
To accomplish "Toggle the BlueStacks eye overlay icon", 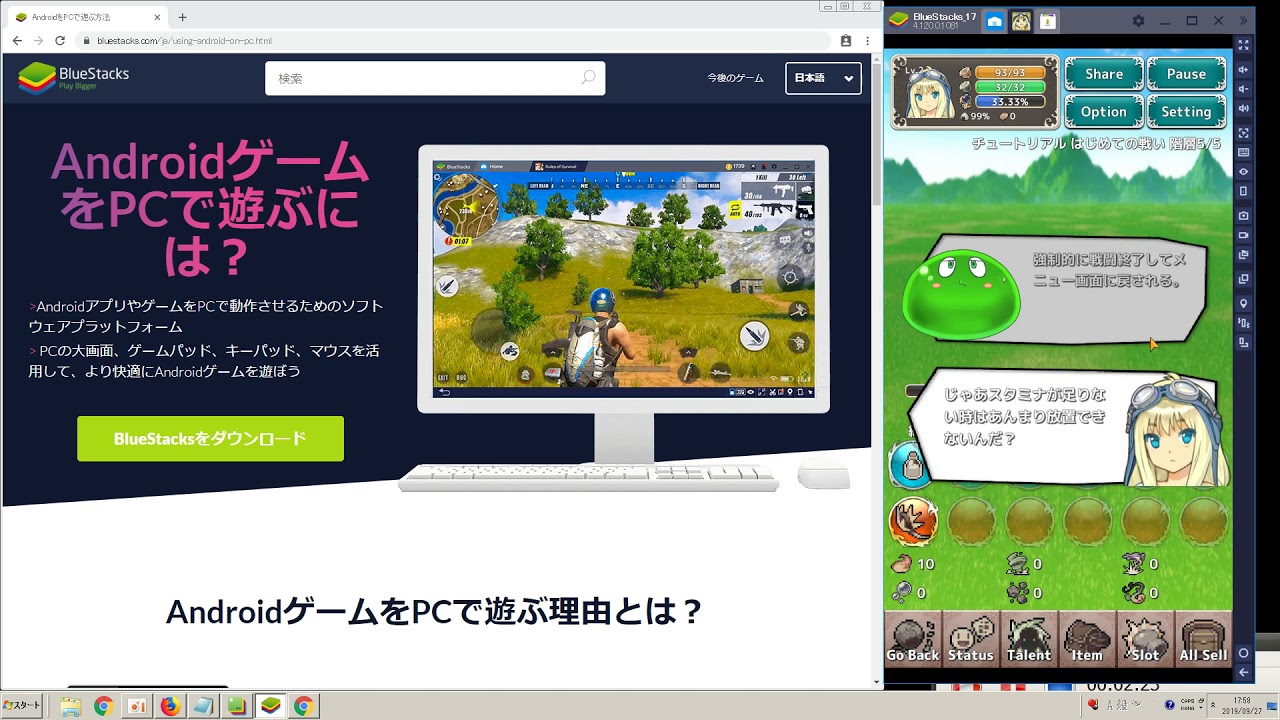I will tap(1243, 172).
